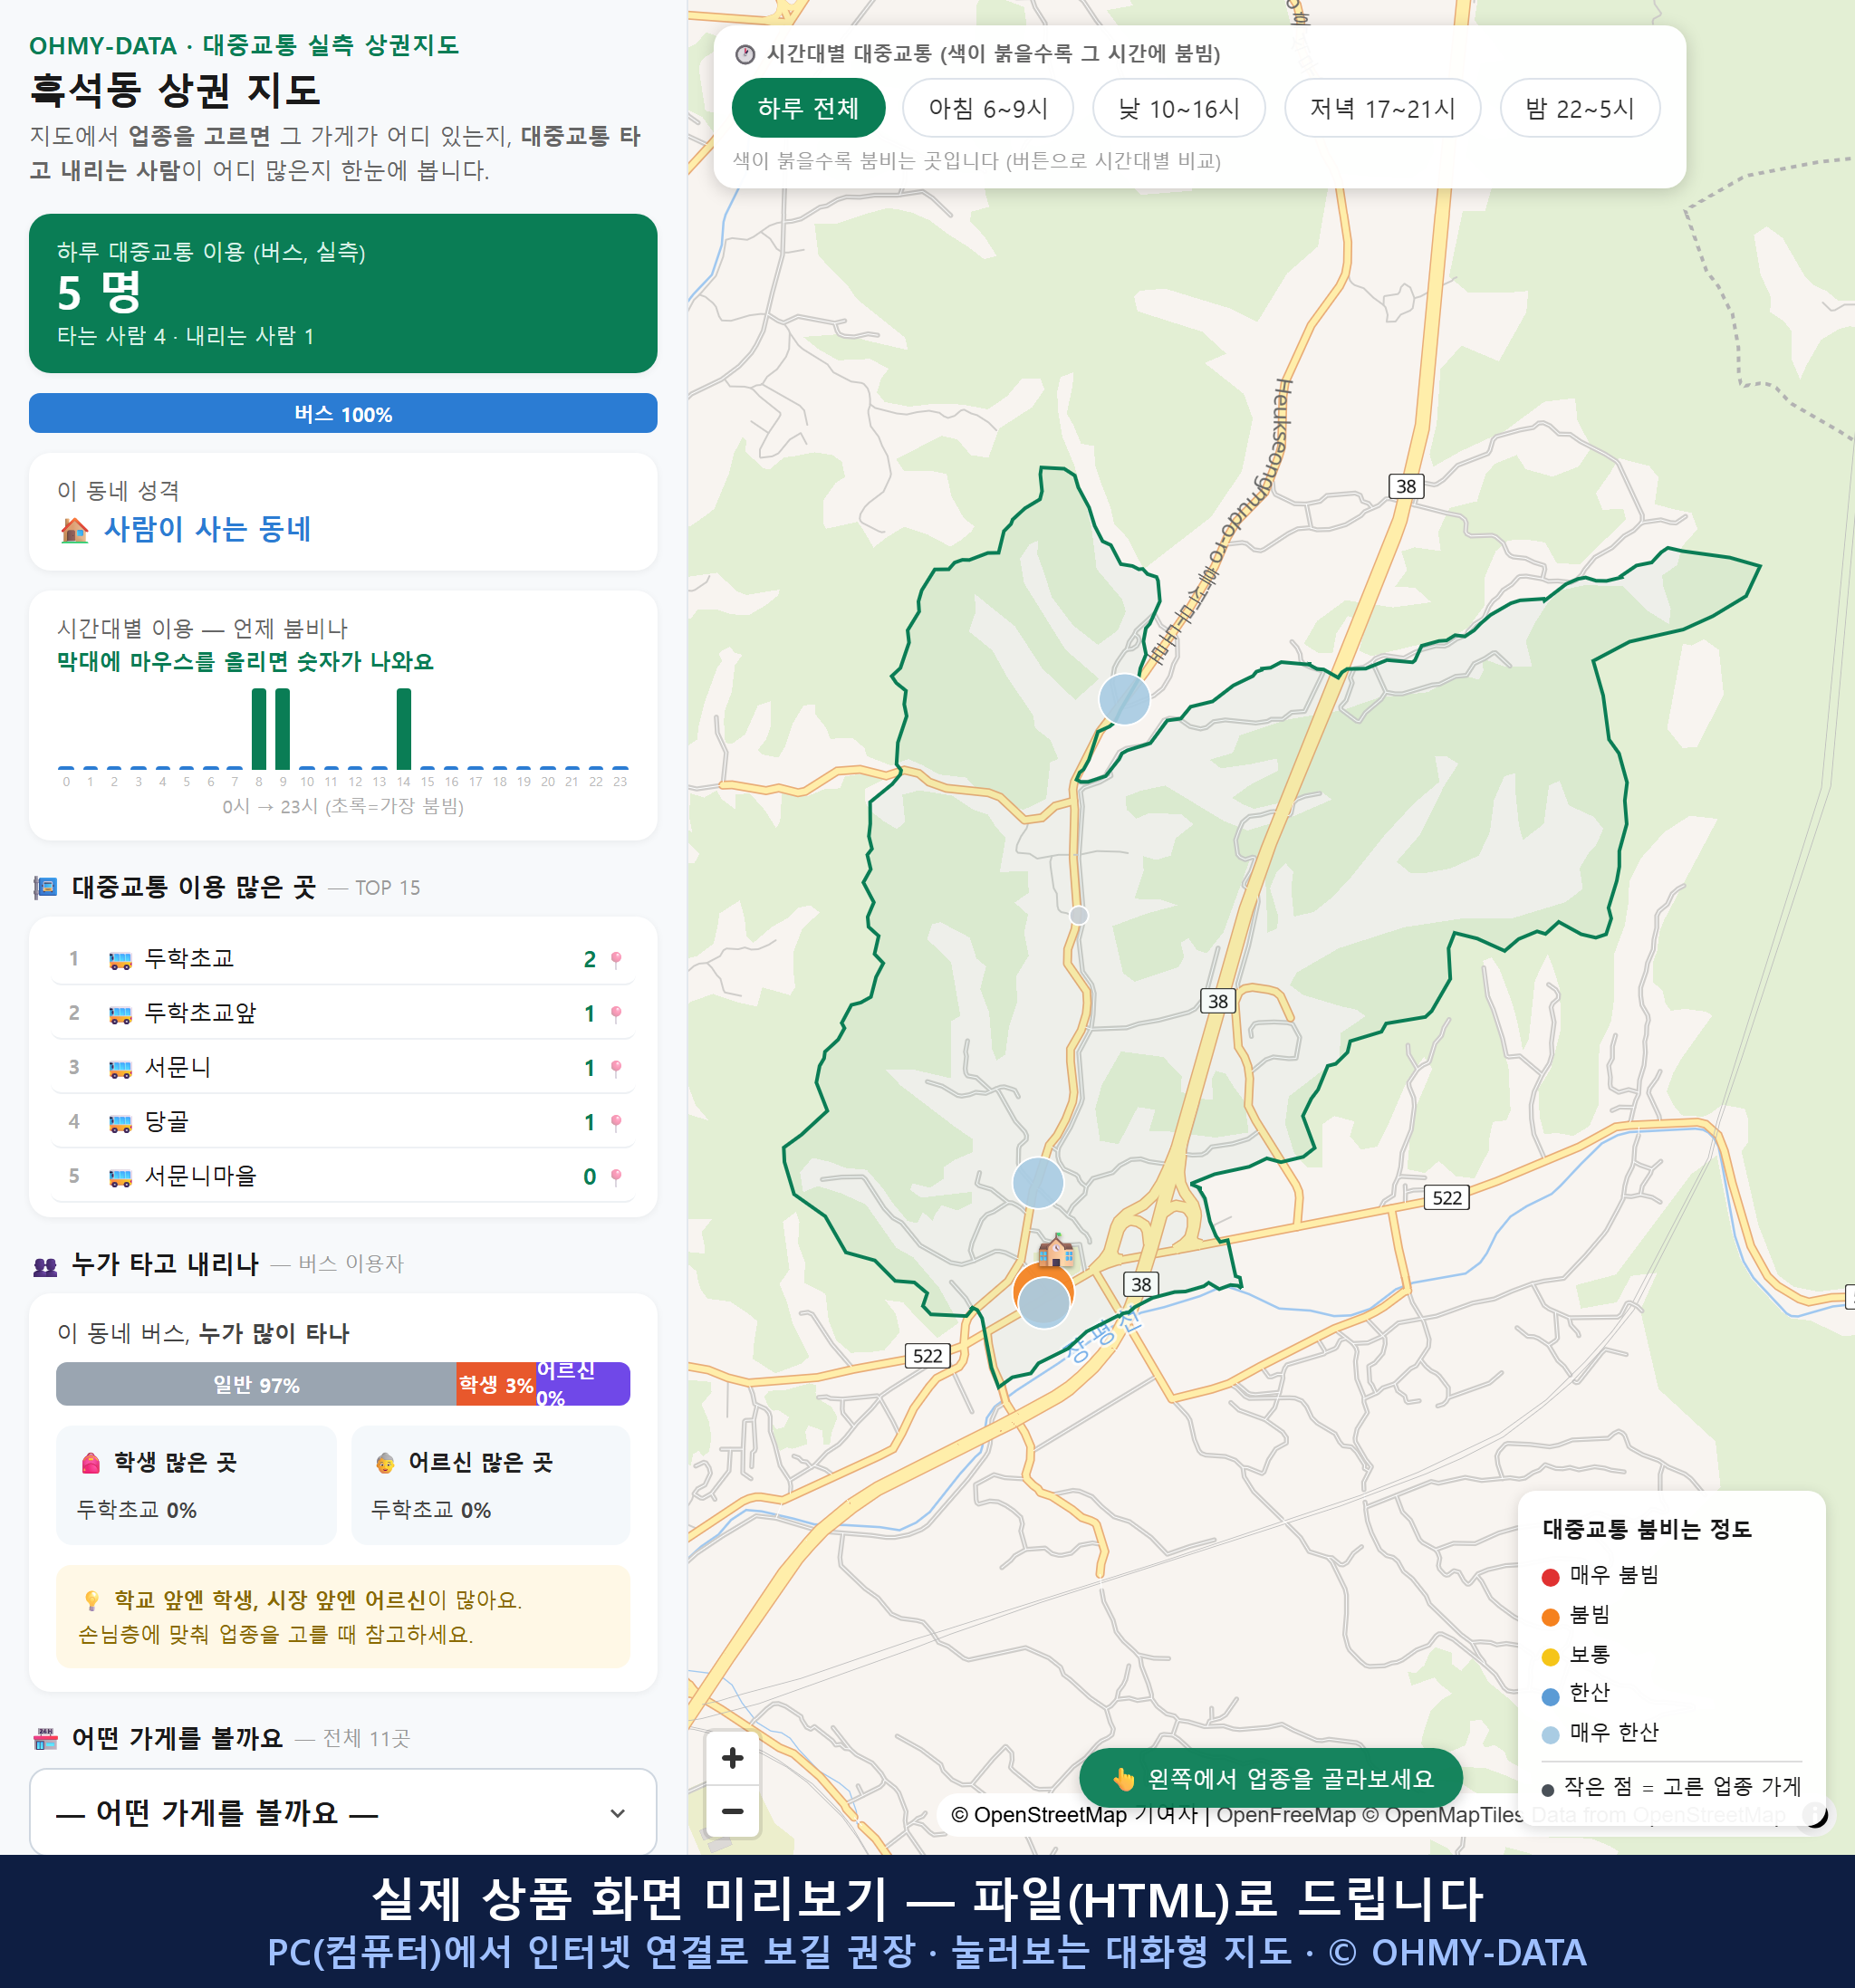Viewport: 1855px width, 1988px height.
Task: Open the OpenFreeMap attribution link
Action: tap(1286, 1815)
